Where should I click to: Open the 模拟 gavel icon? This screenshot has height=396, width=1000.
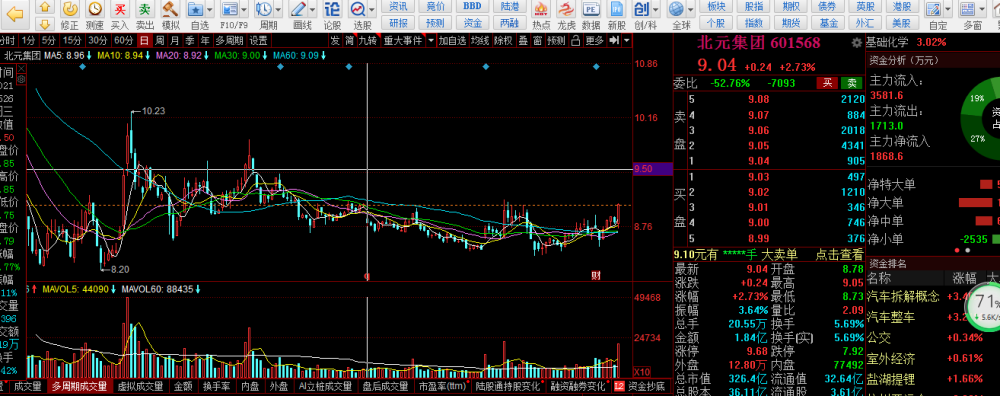170,10
